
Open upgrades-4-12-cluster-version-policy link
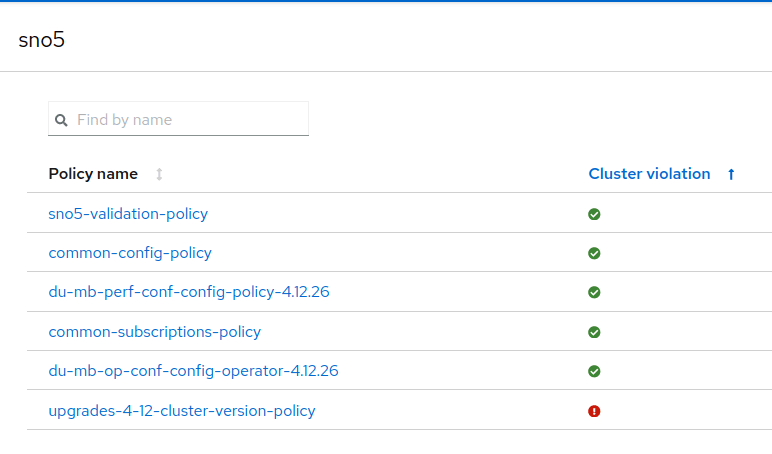click(182, 411)
